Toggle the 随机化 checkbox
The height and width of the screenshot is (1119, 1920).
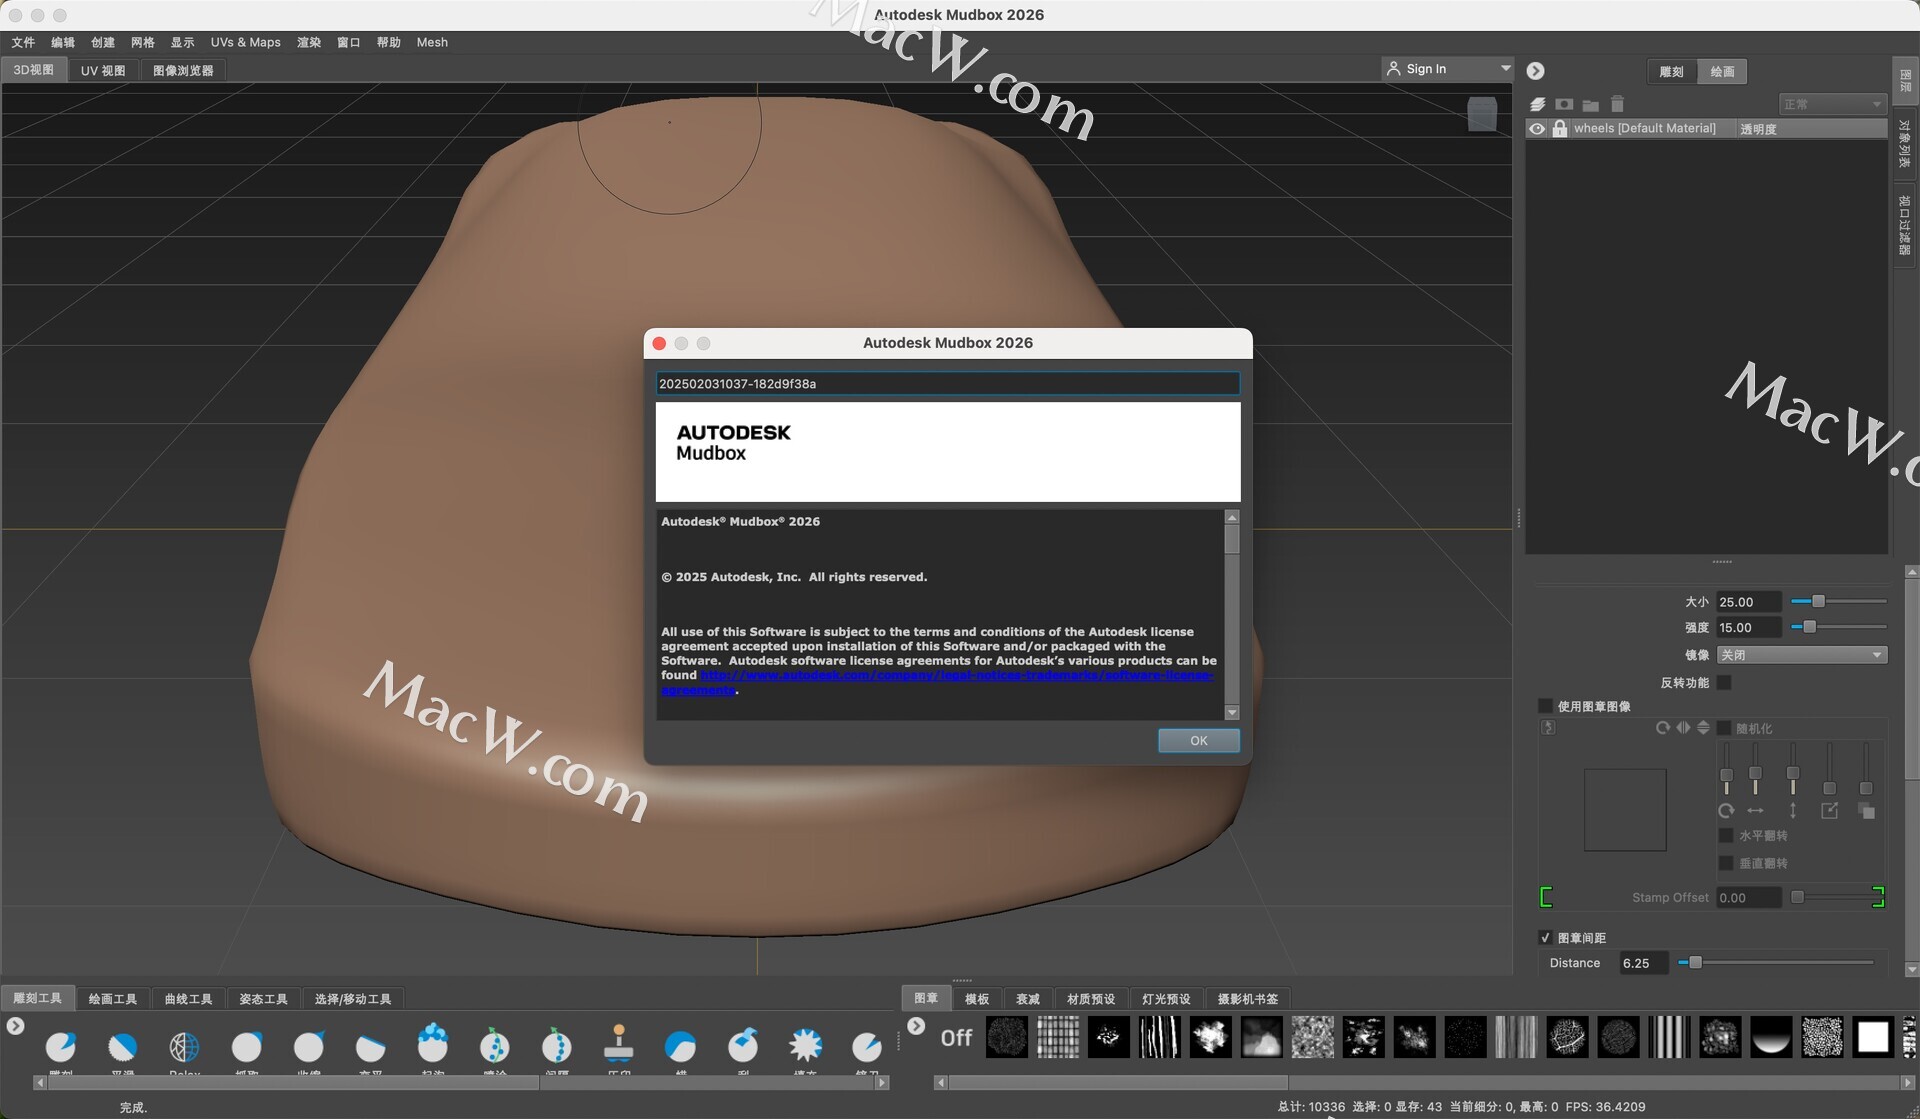click(1725, 728)
